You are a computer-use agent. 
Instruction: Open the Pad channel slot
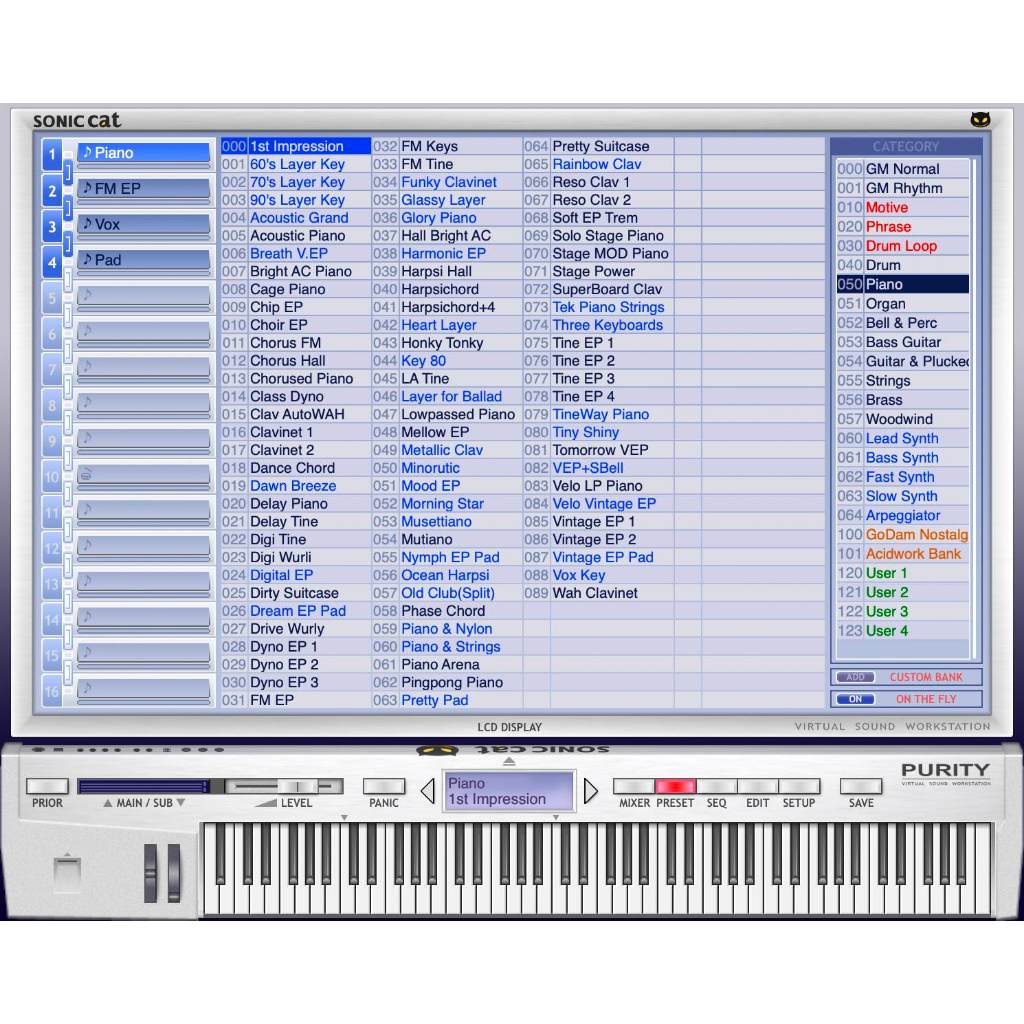[144, 260]
